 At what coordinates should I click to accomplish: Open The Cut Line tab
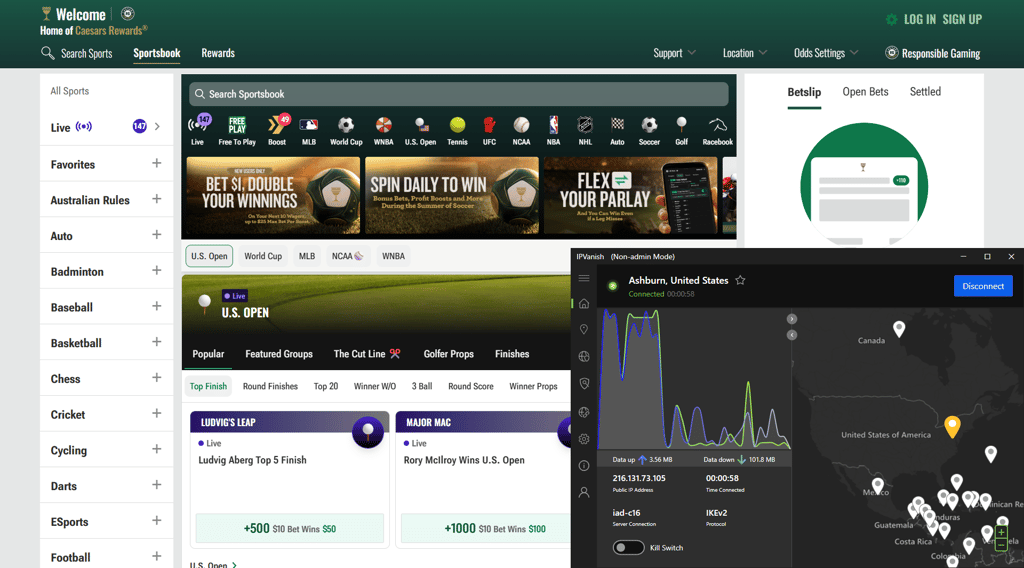[x=367, y=354]
